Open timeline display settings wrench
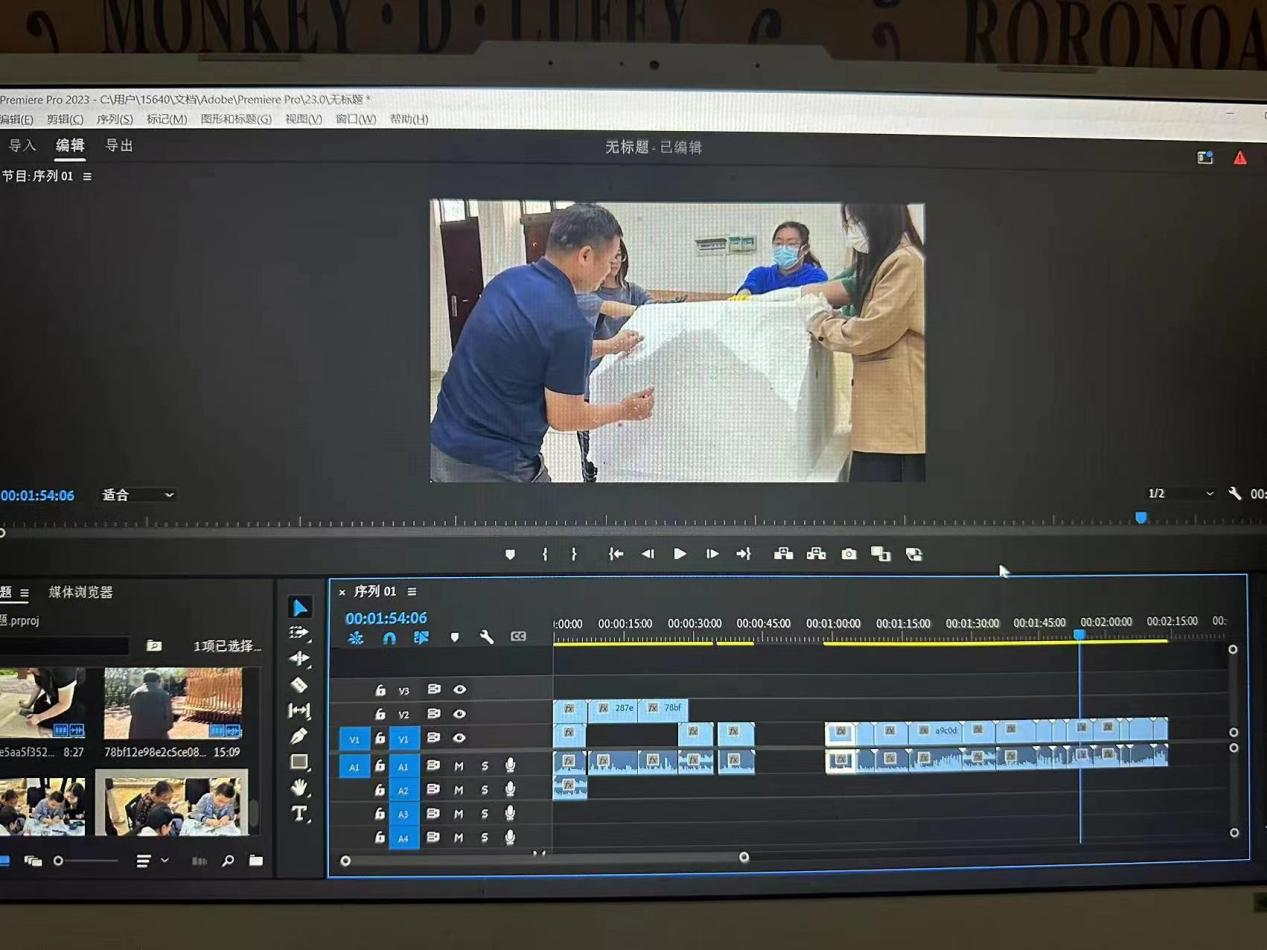This screenshot has height=950, width=1267. click(x=486, y=637)
